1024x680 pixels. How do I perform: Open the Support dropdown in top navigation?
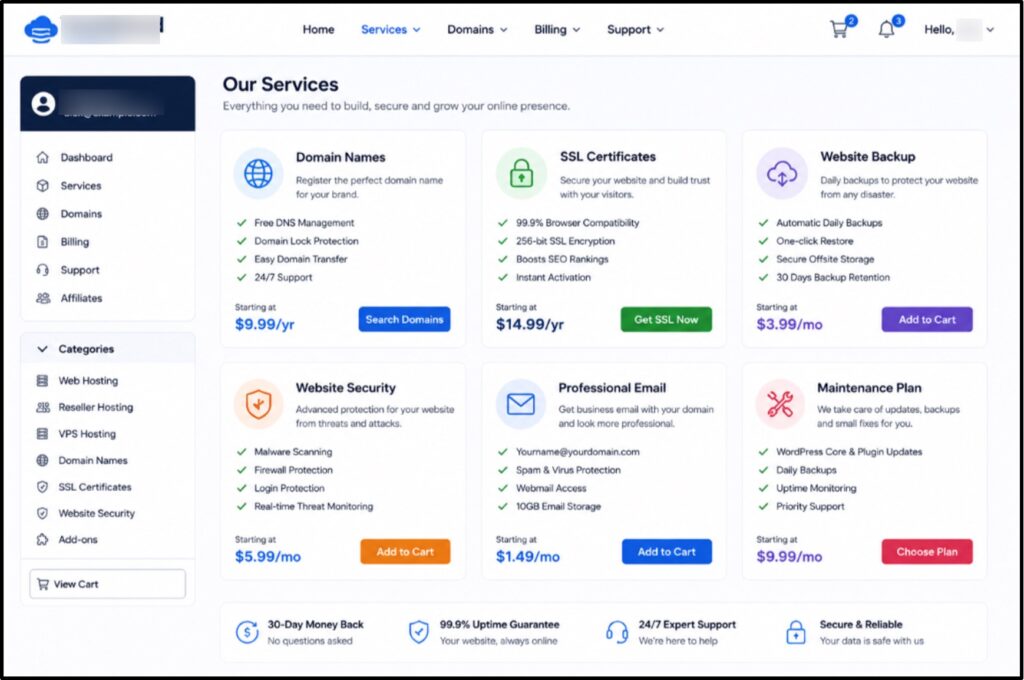(635, 29)
